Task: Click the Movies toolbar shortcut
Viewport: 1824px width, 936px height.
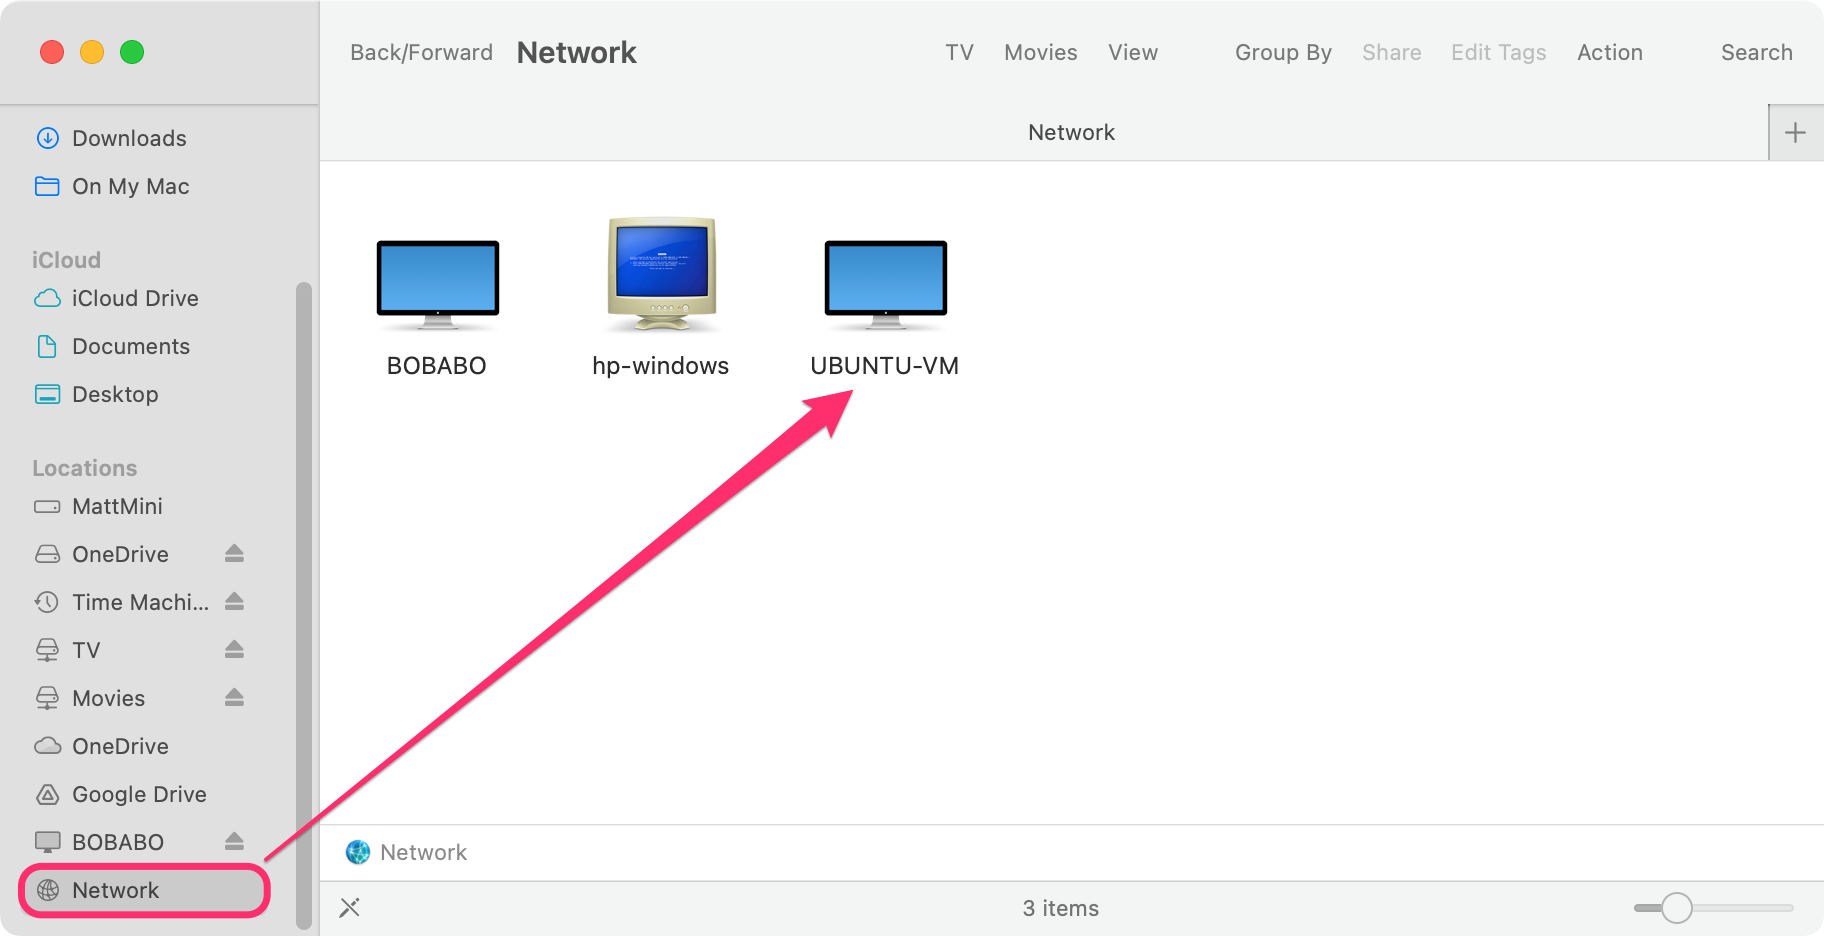Action: pos(1040,53)
